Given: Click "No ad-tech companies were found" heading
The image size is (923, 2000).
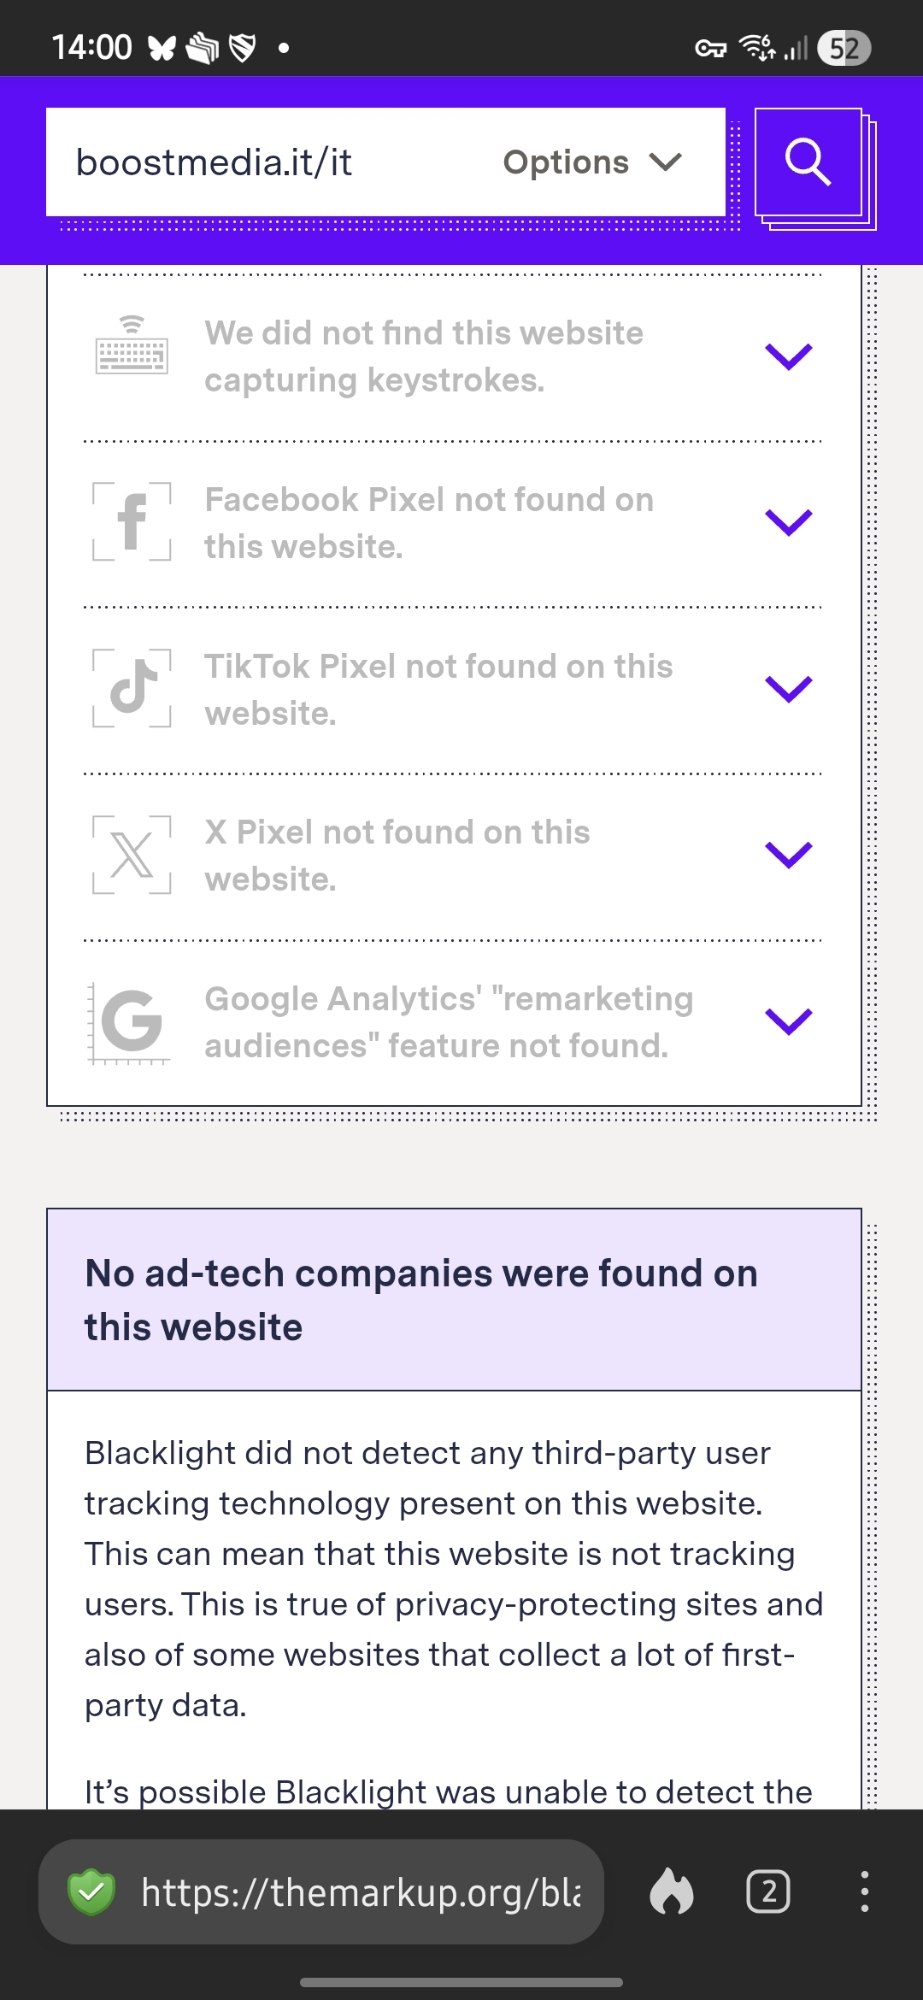Looking at the screenshot, I should (421, 1299).
